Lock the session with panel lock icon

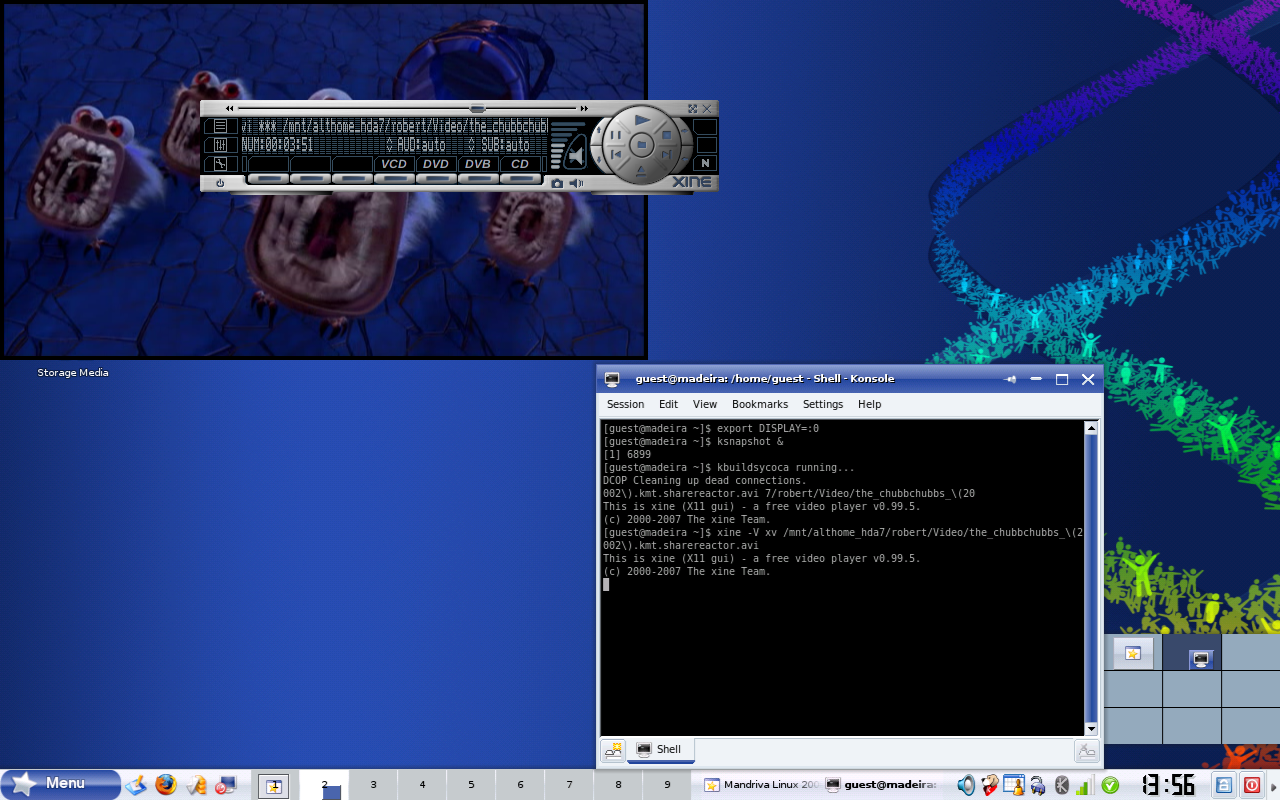click(x=1224, y=785)
